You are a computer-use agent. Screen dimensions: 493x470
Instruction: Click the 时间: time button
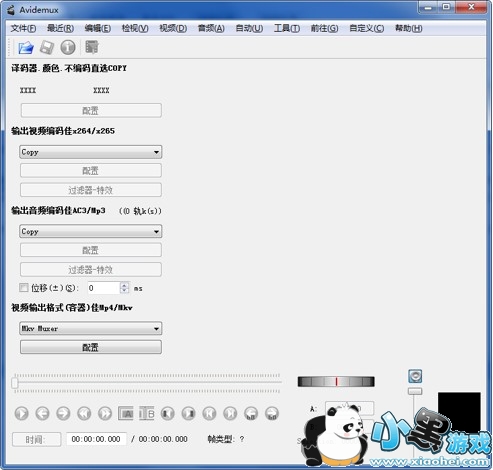(x=37, y=439)
